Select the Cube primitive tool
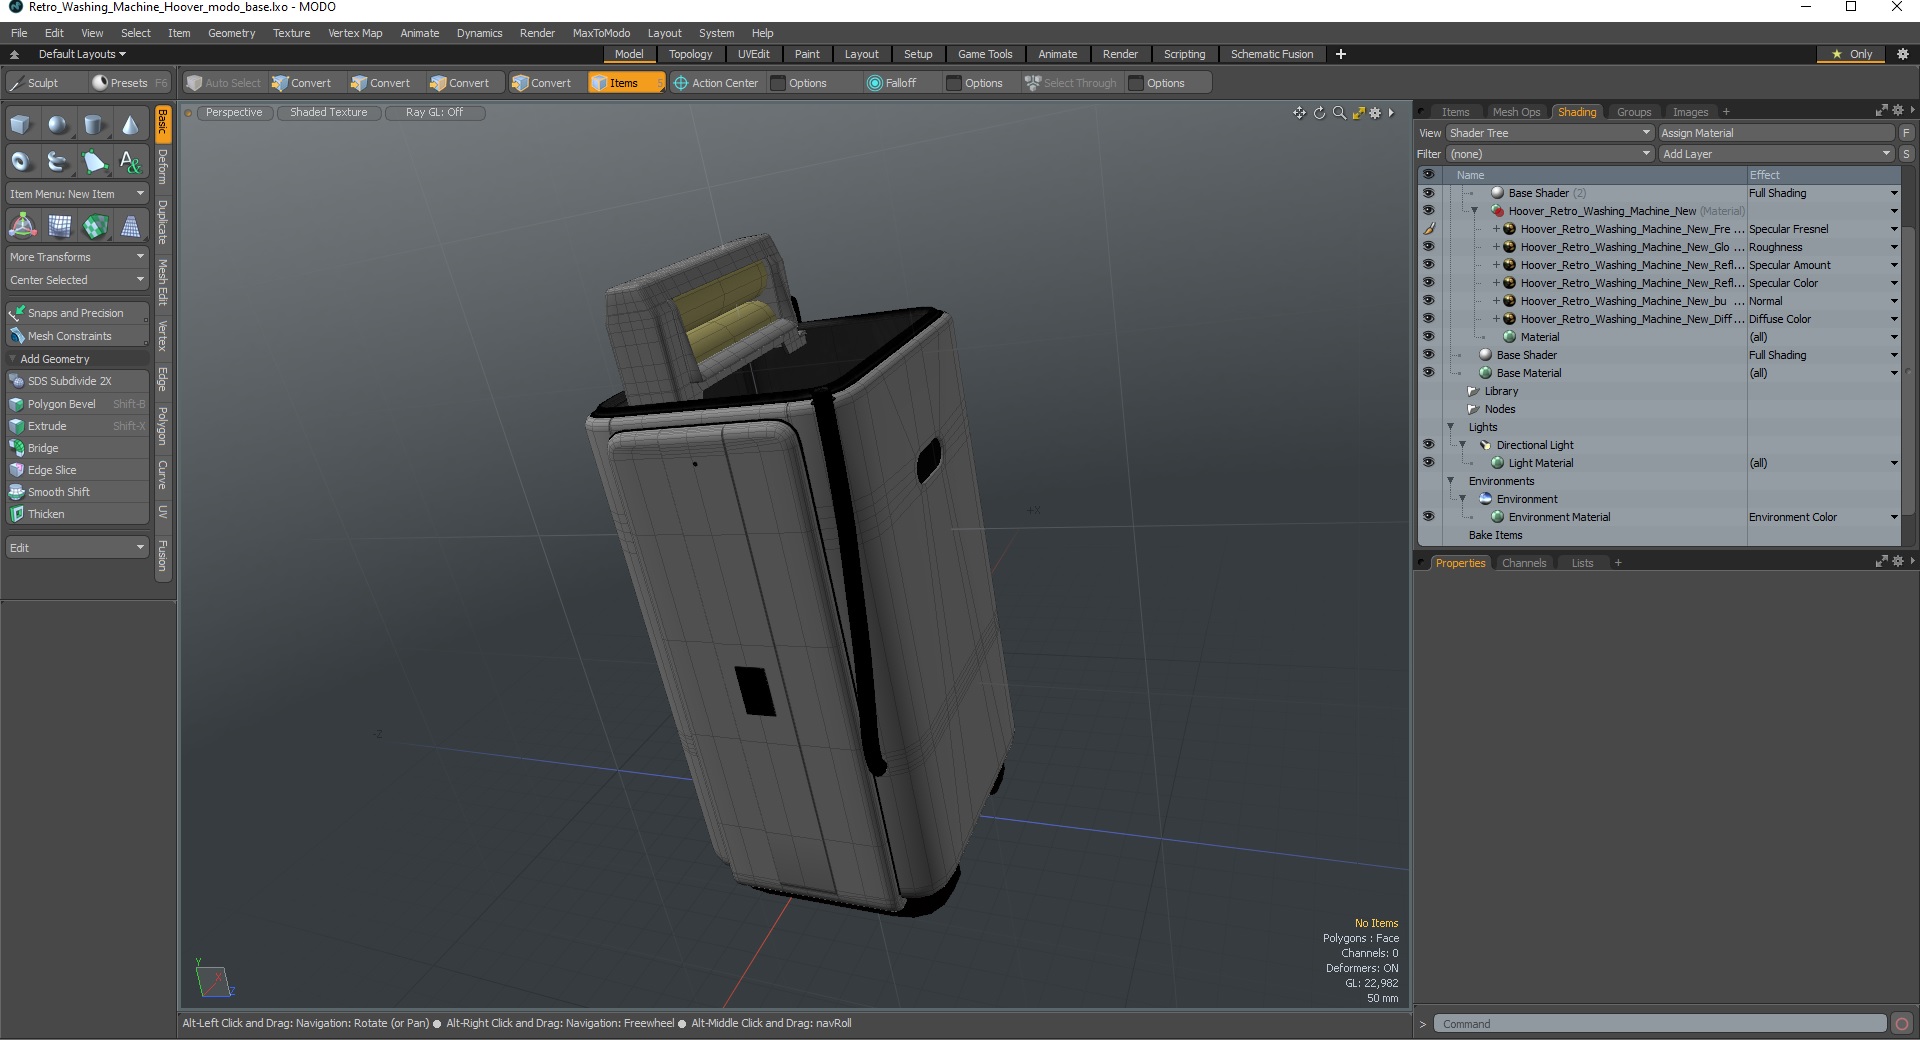This screenshot has width=1920, height=1040. tap(21, 125)
